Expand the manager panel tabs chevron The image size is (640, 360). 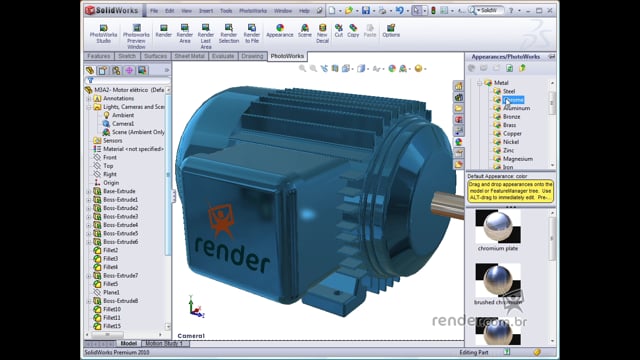click(x=167, y=70)
